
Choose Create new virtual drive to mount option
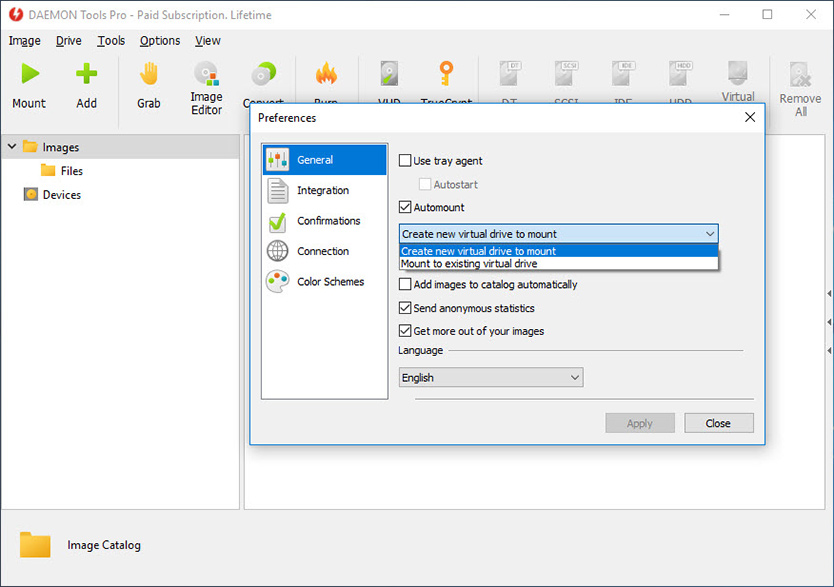click(x=558, y=251)
